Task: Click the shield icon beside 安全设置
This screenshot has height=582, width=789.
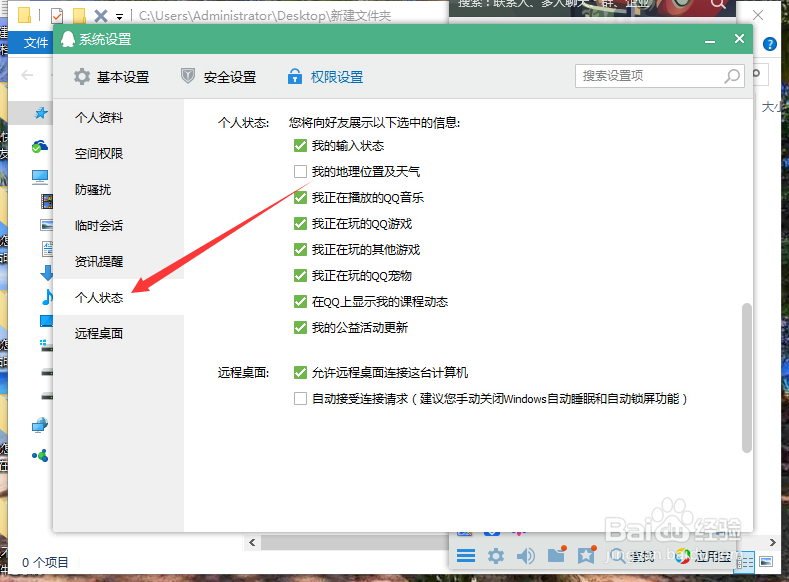Action: [x=188, y=76]
